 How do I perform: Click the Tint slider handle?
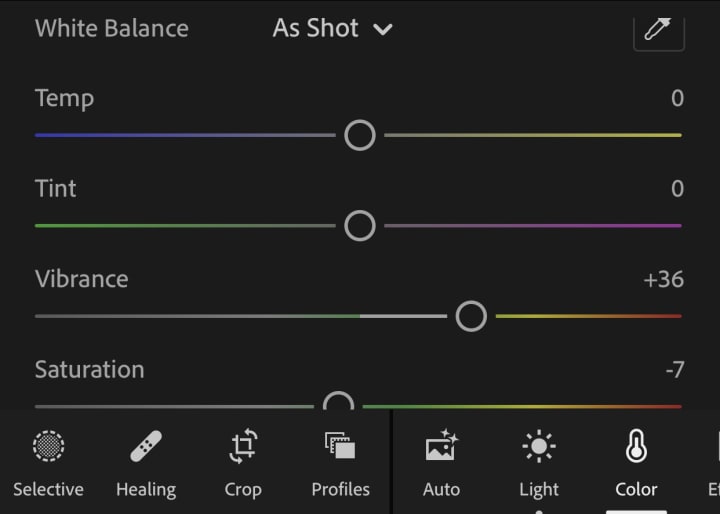tap(360, 226)
